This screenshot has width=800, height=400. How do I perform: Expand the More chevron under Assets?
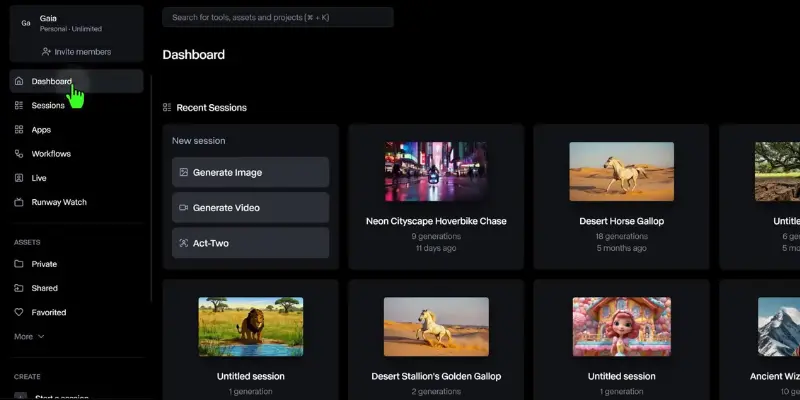coord(41,337)
